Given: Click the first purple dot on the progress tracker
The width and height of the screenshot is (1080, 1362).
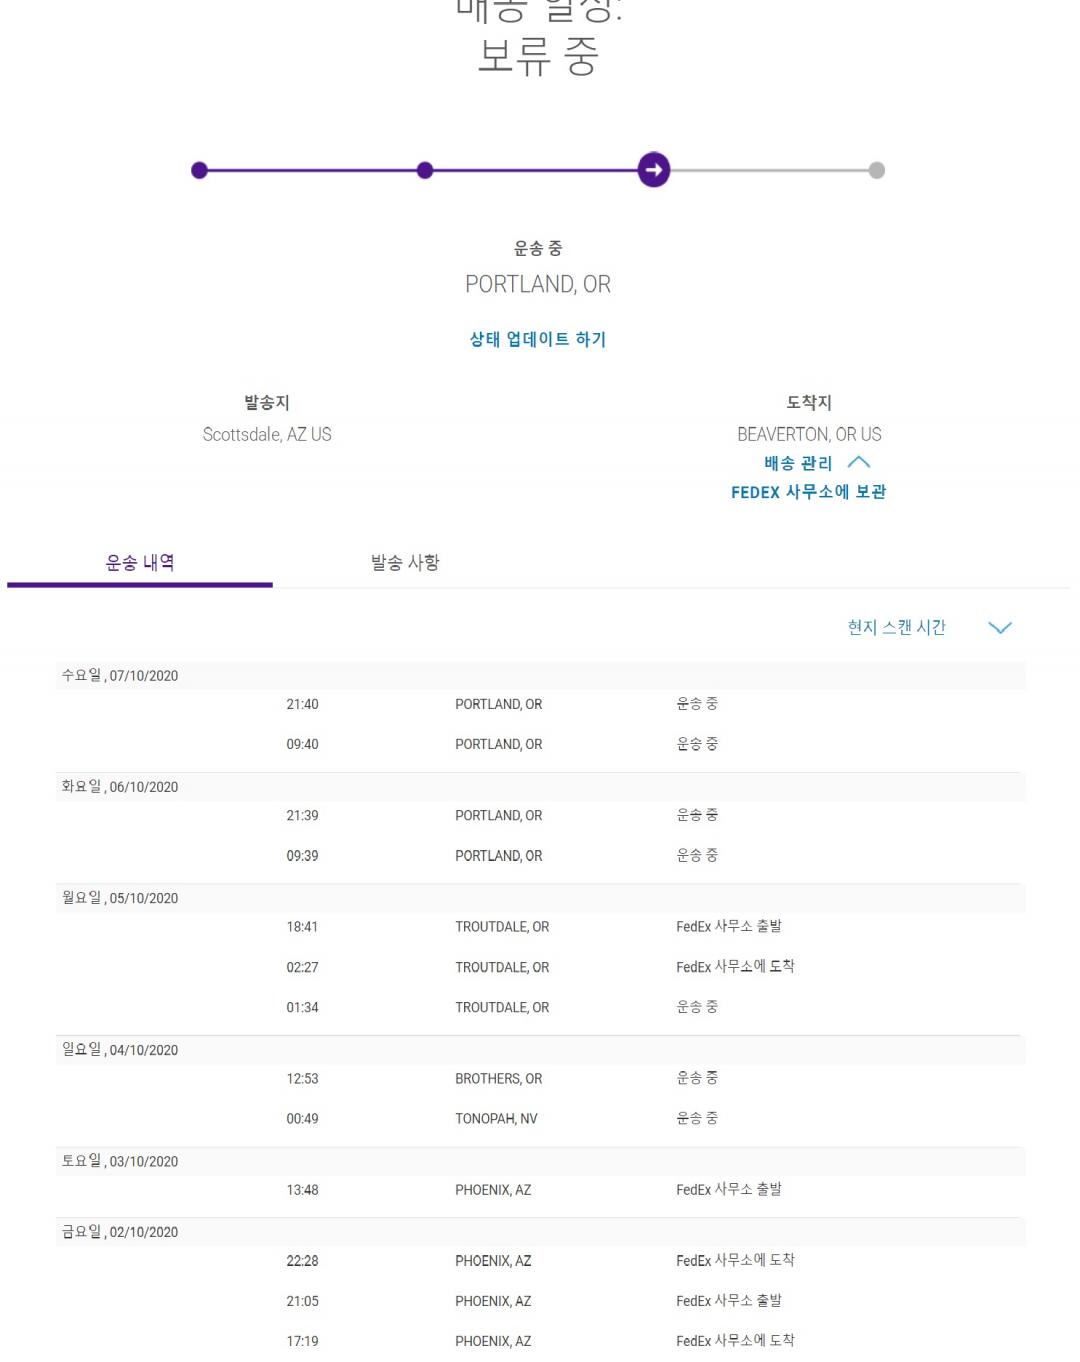Looking at the screenshot, I should [x=199, y=170].
